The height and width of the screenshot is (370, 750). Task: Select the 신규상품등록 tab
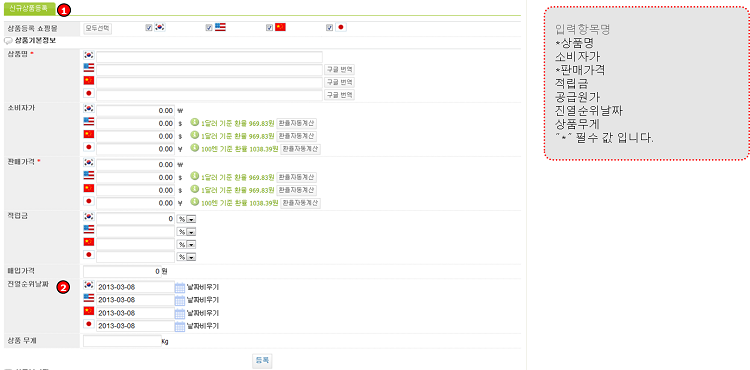click(x=30, y=8)
